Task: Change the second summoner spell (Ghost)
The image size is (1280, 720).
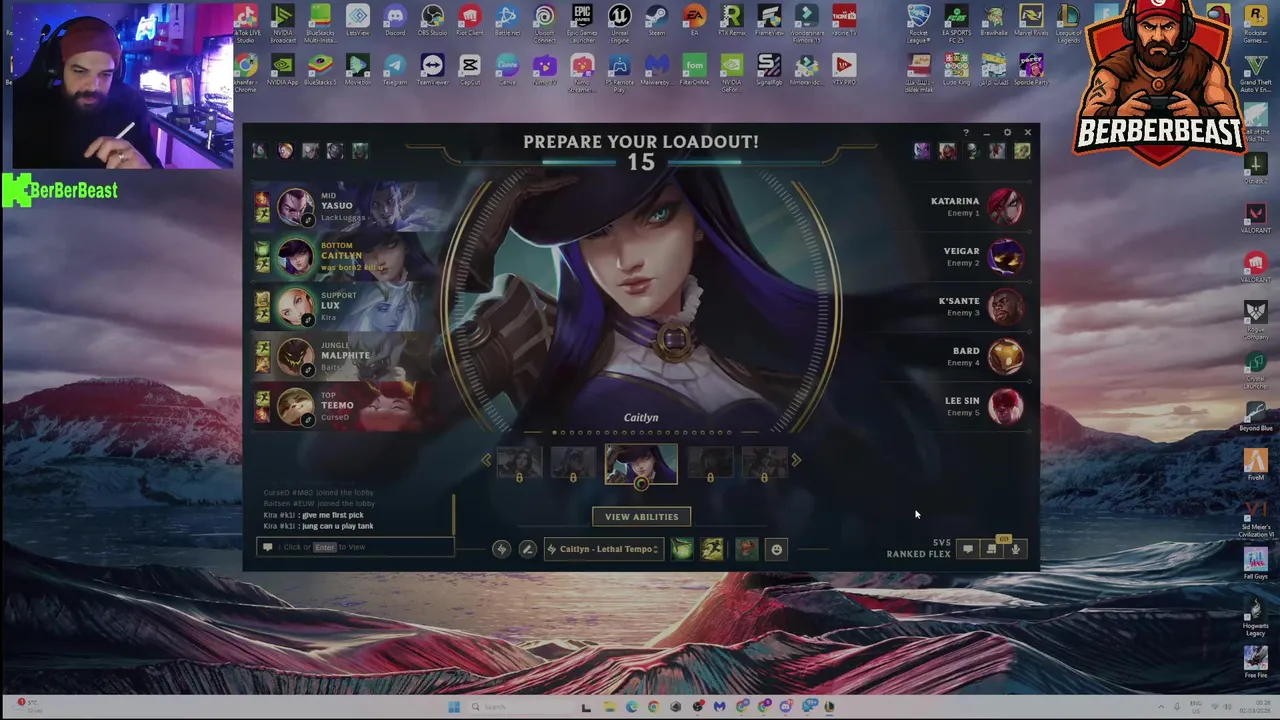Action: click(x=712, y=549)
